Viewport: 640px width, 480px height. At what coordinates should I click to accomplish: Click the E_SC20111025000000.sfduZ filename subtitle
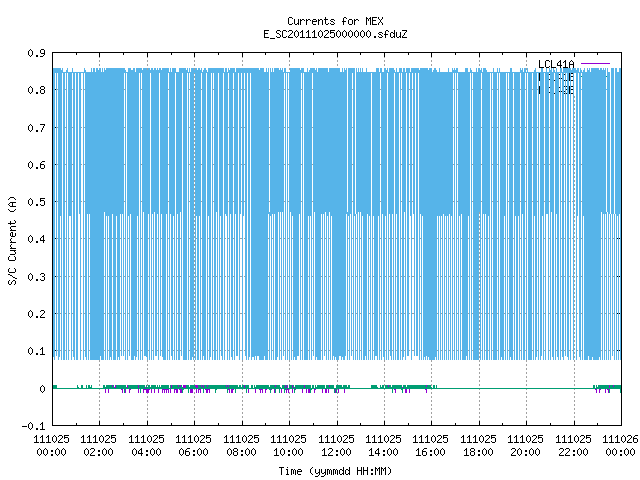(335, 34)
